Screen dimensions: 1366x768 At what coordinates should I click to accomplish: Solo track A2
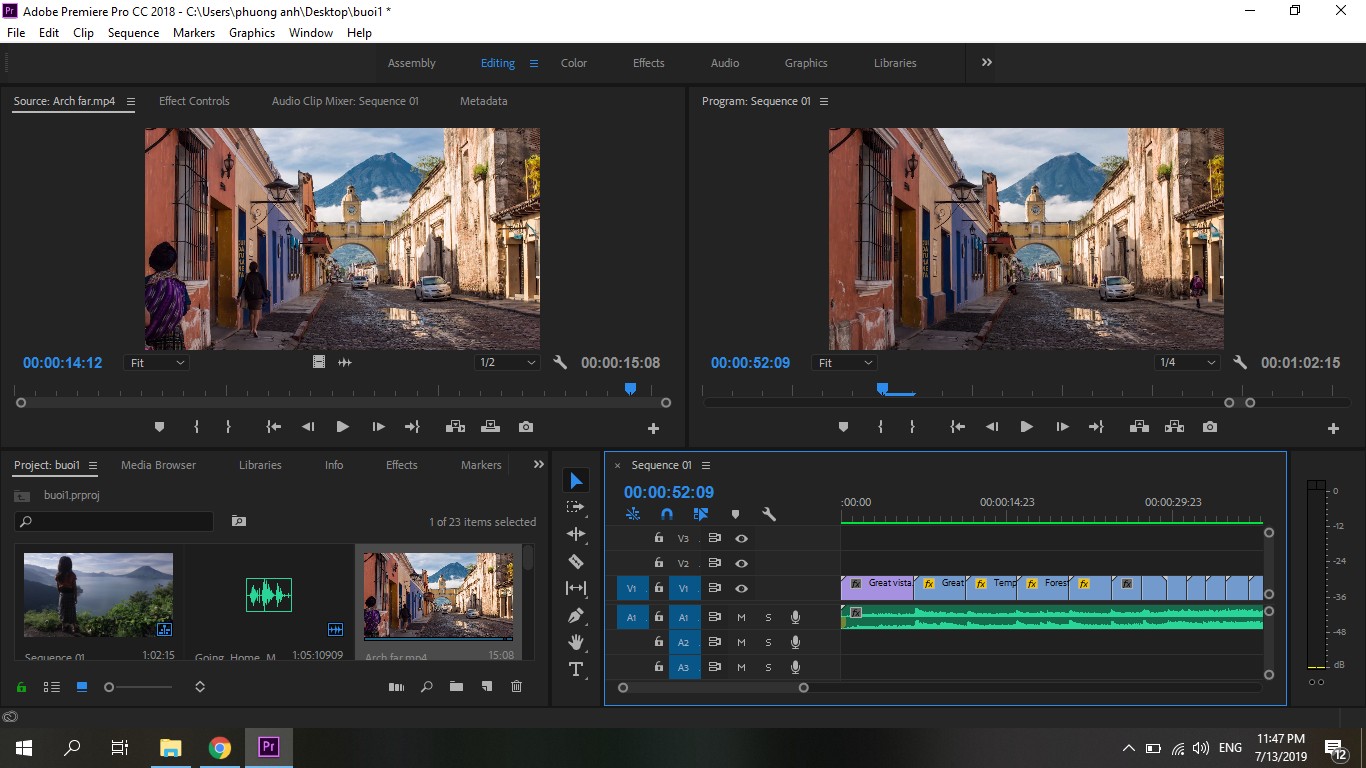point(768,642)
